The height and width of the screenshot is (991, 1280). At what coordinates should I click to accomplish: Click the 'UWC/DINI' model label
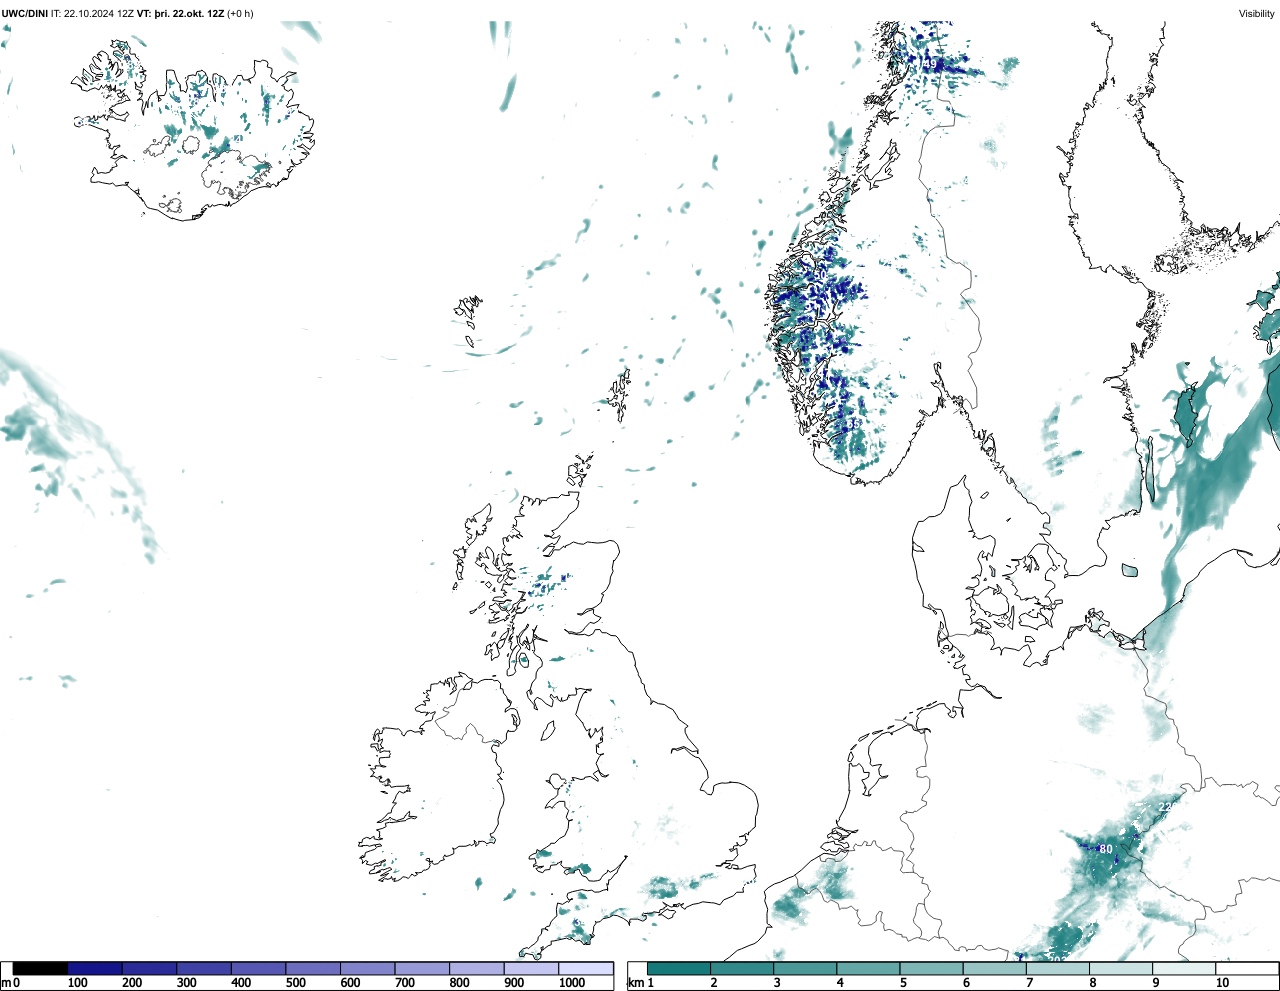coord(25,13)
